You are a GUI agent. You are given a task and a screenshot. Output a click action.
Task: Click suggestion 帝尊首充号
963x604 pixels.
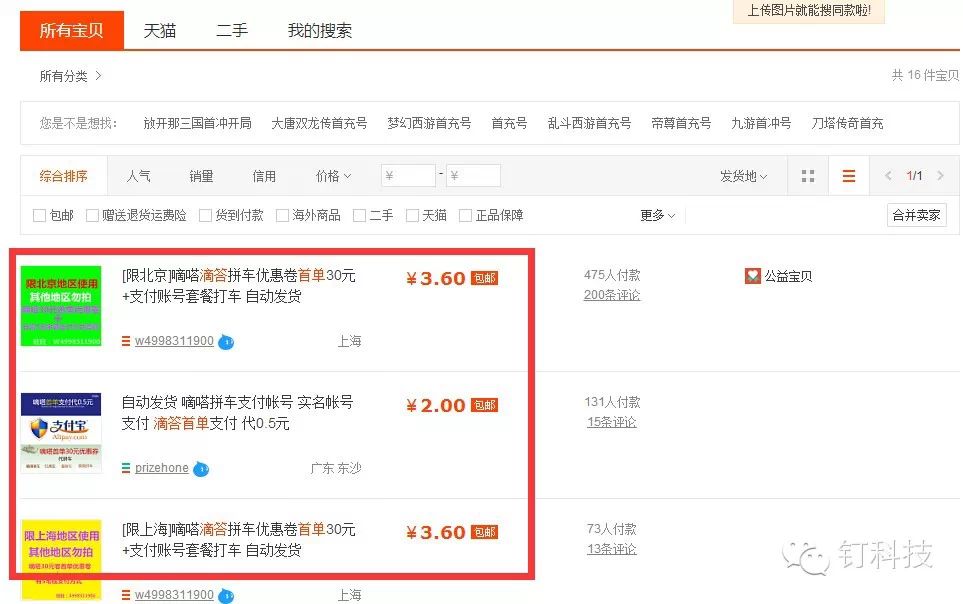(681, 124)
